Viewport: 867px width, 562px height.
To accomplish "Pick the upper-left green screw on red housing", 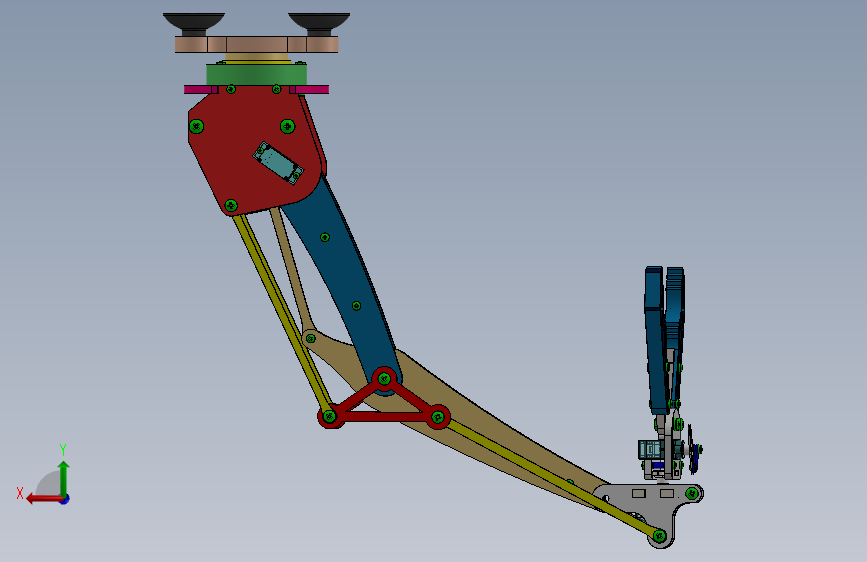I will 196,127.
